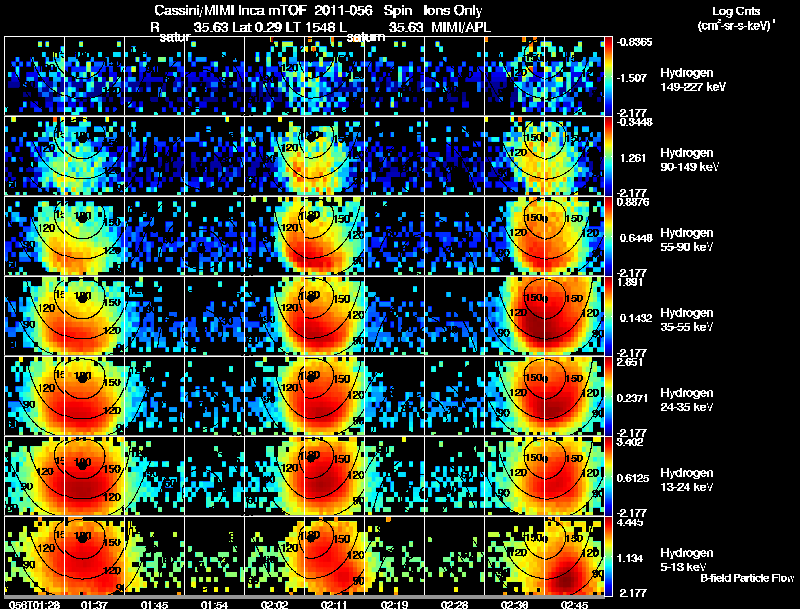
Task: Click the Hydrogen 90-149 keV color bar
Action: 608,156
